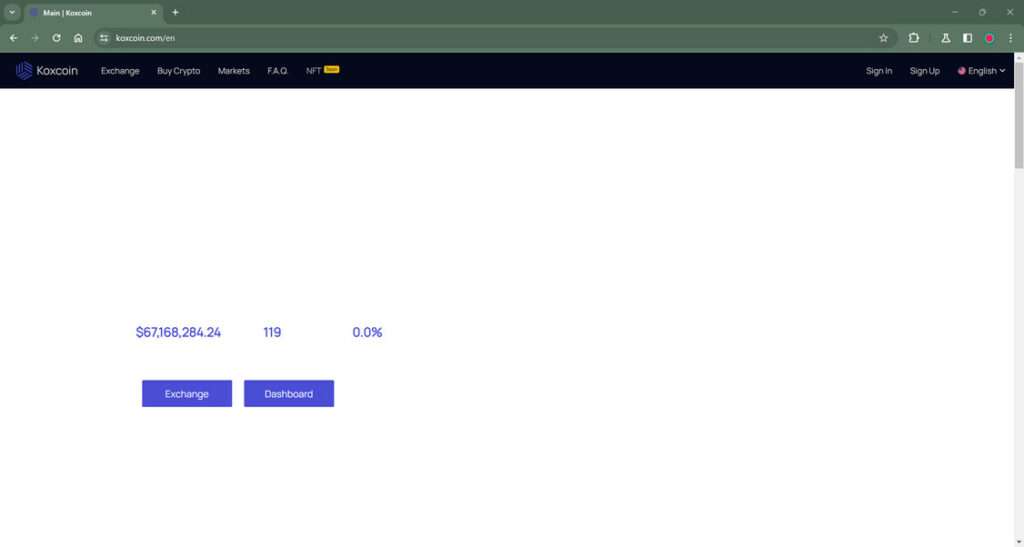Viewport: 1024px width, 547px height.
Task: Minimize the browser window
Action: coord(955,12)
